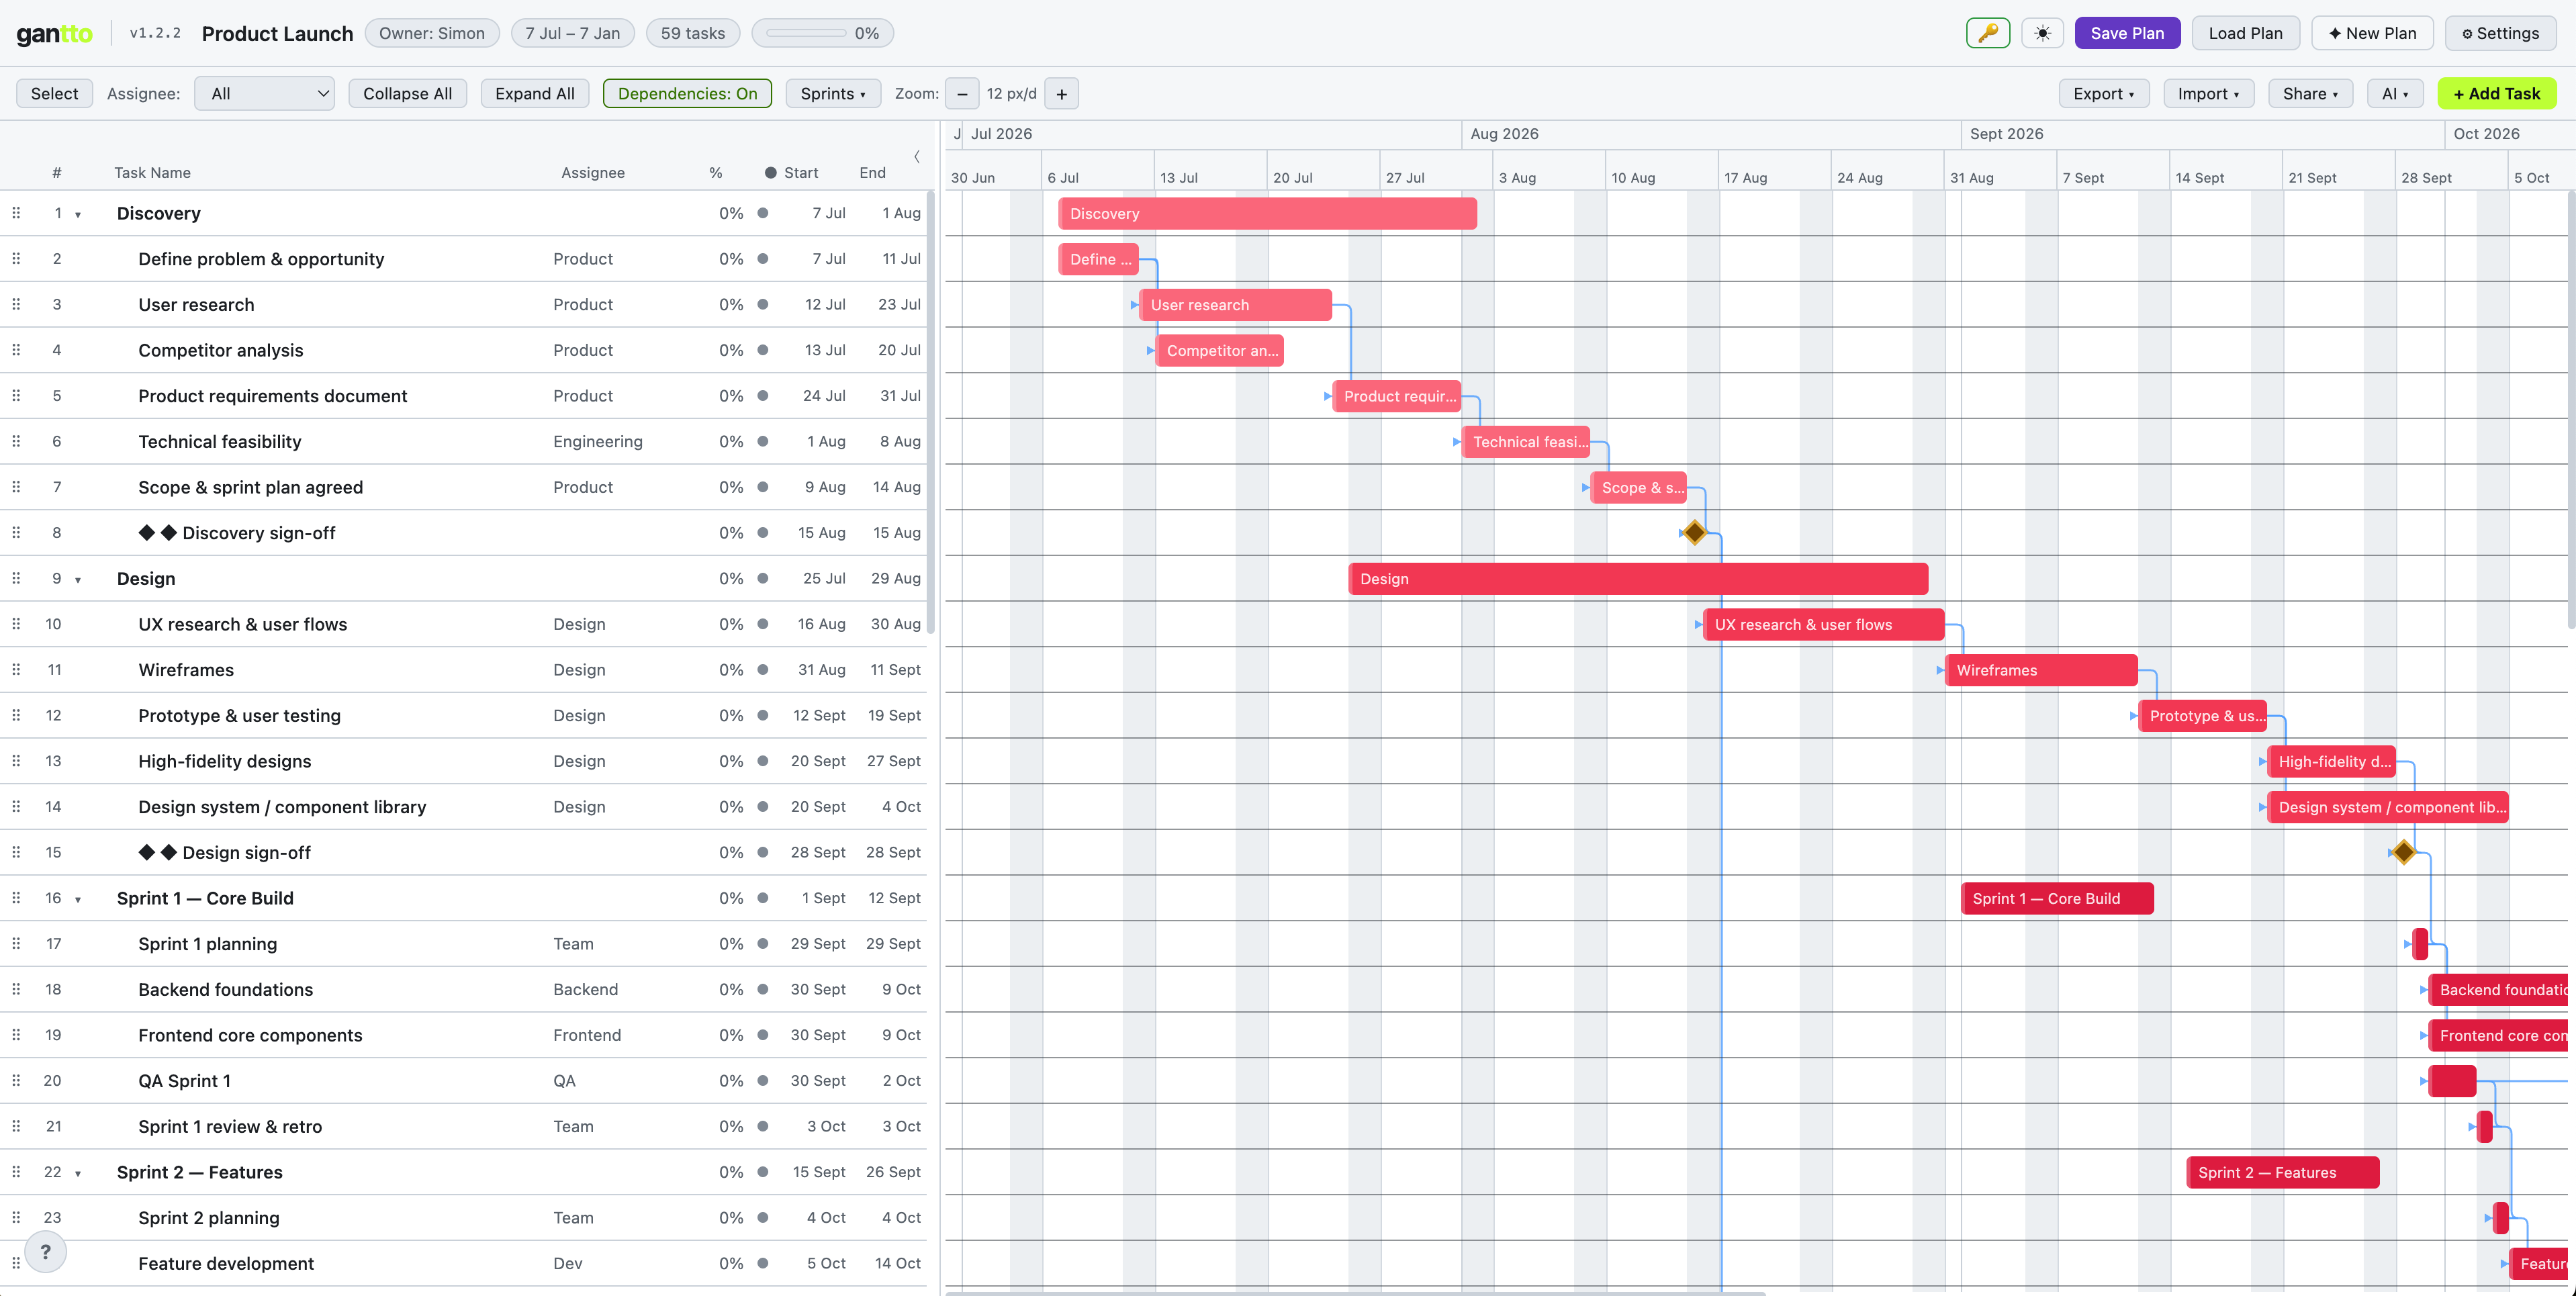The height and width of the screenshot is (1296, 2576).
Task: Click status dot for Design system row
Action: point(763,806)
